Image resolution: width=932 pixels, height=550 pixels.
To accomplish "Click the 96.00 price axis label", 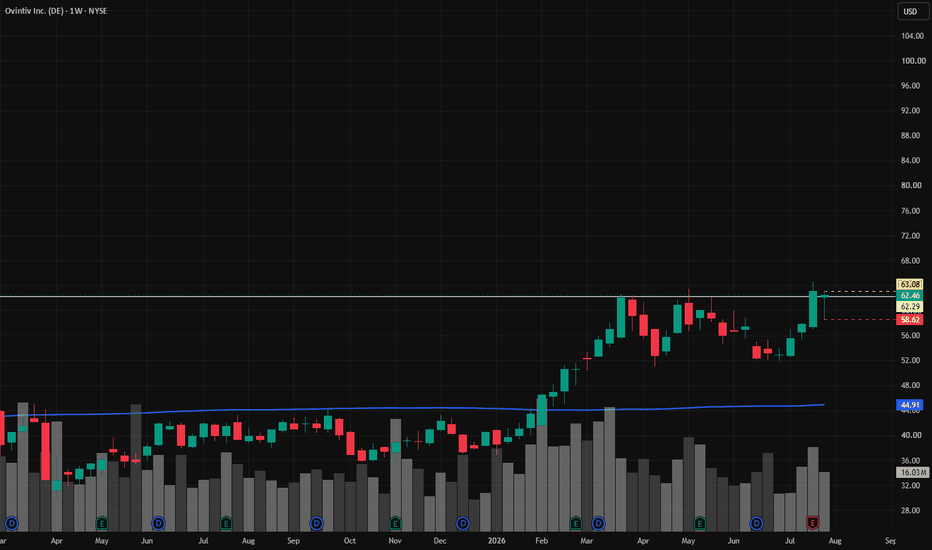I will [910, 86].
